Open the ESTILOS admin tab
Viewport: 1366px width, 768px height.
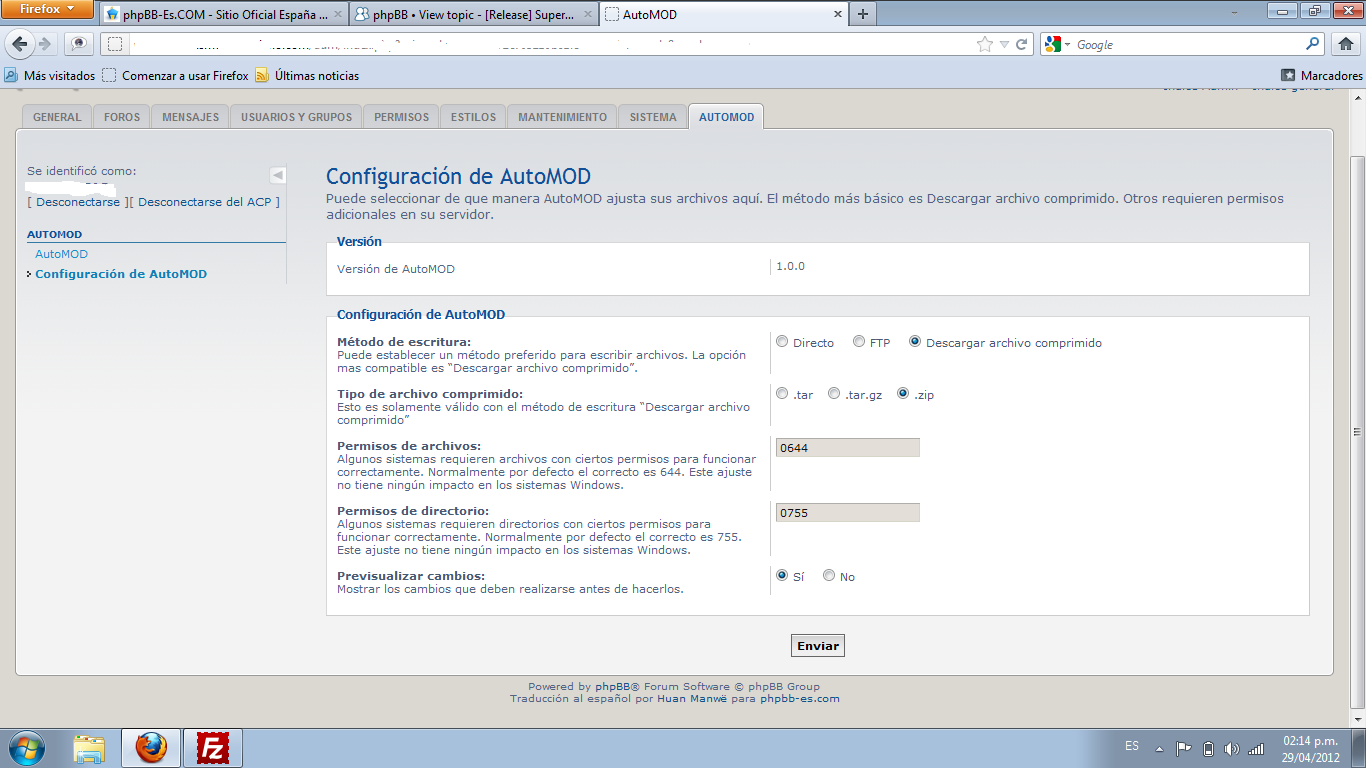pos(473,117)
